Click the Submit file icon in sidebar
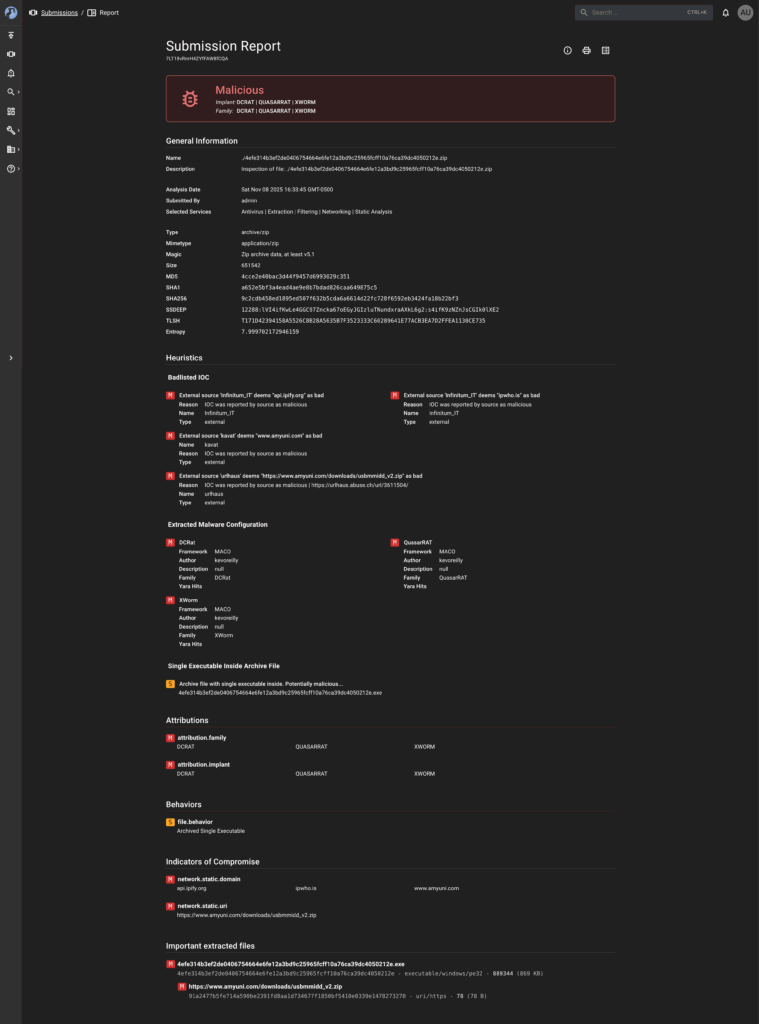Image resolution: width=759 pixels, height=1024 pixels. pyautogui.click(x=11, y=35)
